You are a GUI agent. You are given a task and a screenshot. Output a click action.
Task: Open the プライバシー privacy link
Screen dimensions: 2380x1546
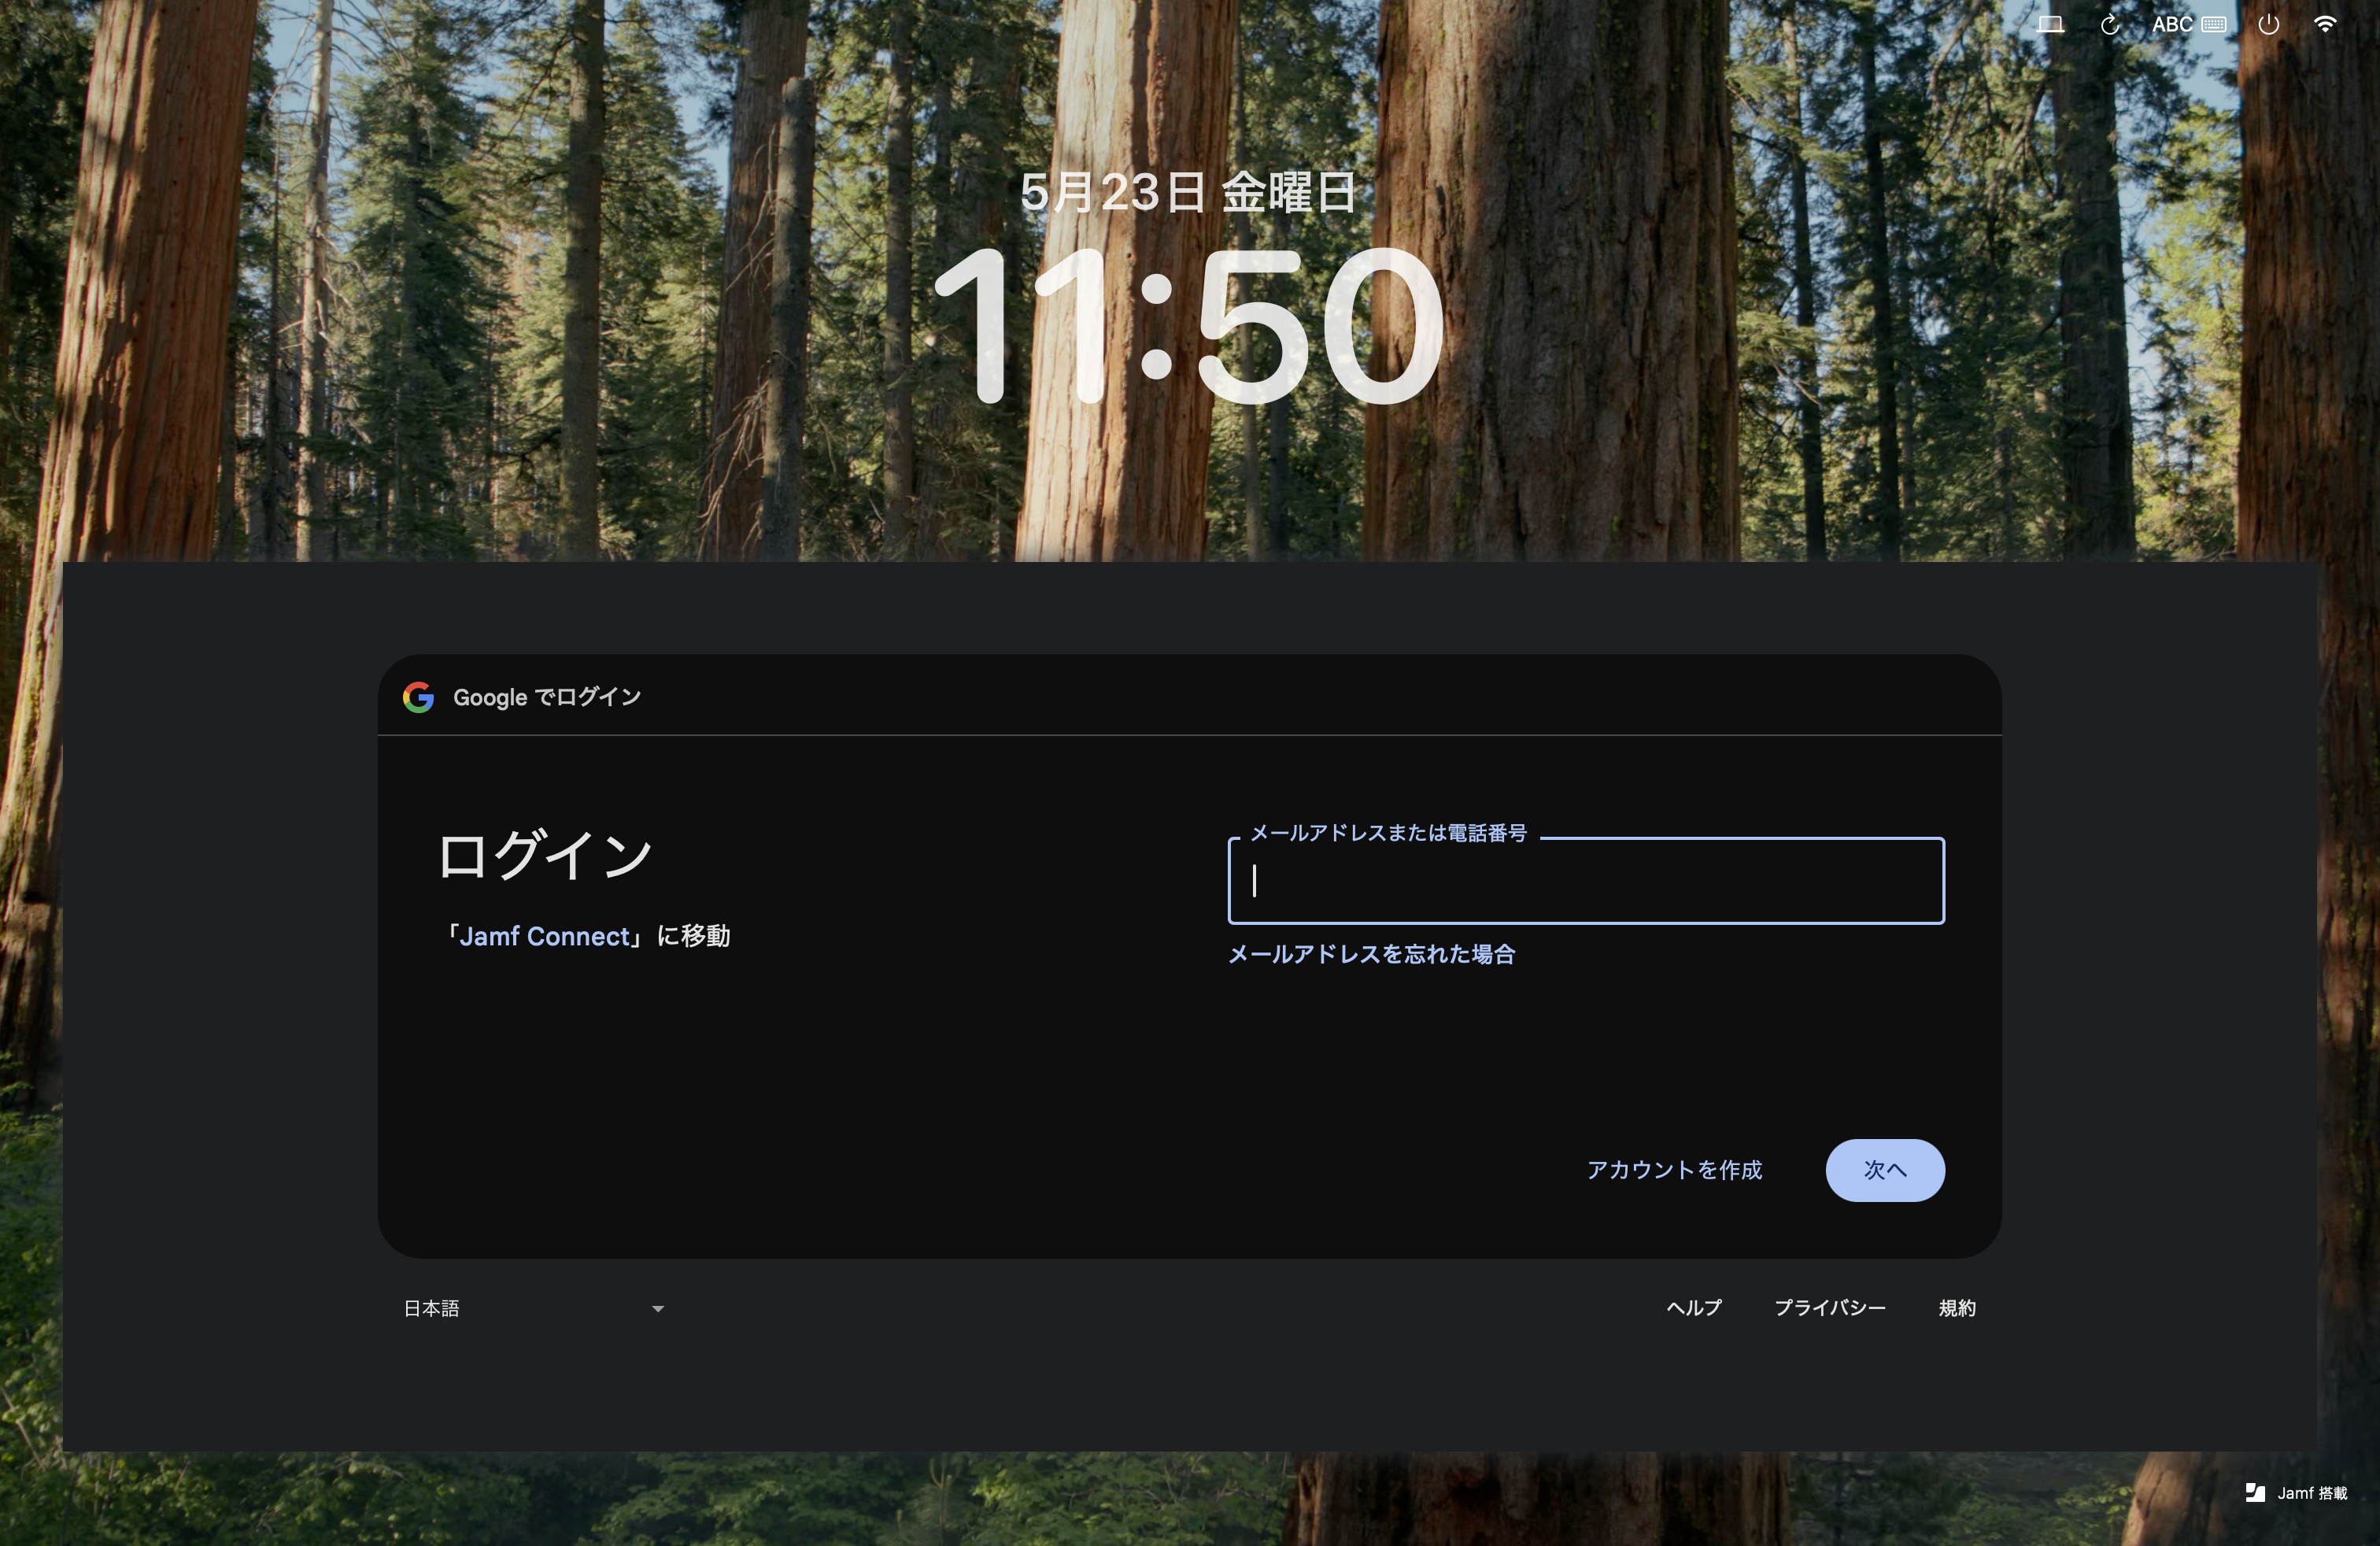pos(1829,1308)
